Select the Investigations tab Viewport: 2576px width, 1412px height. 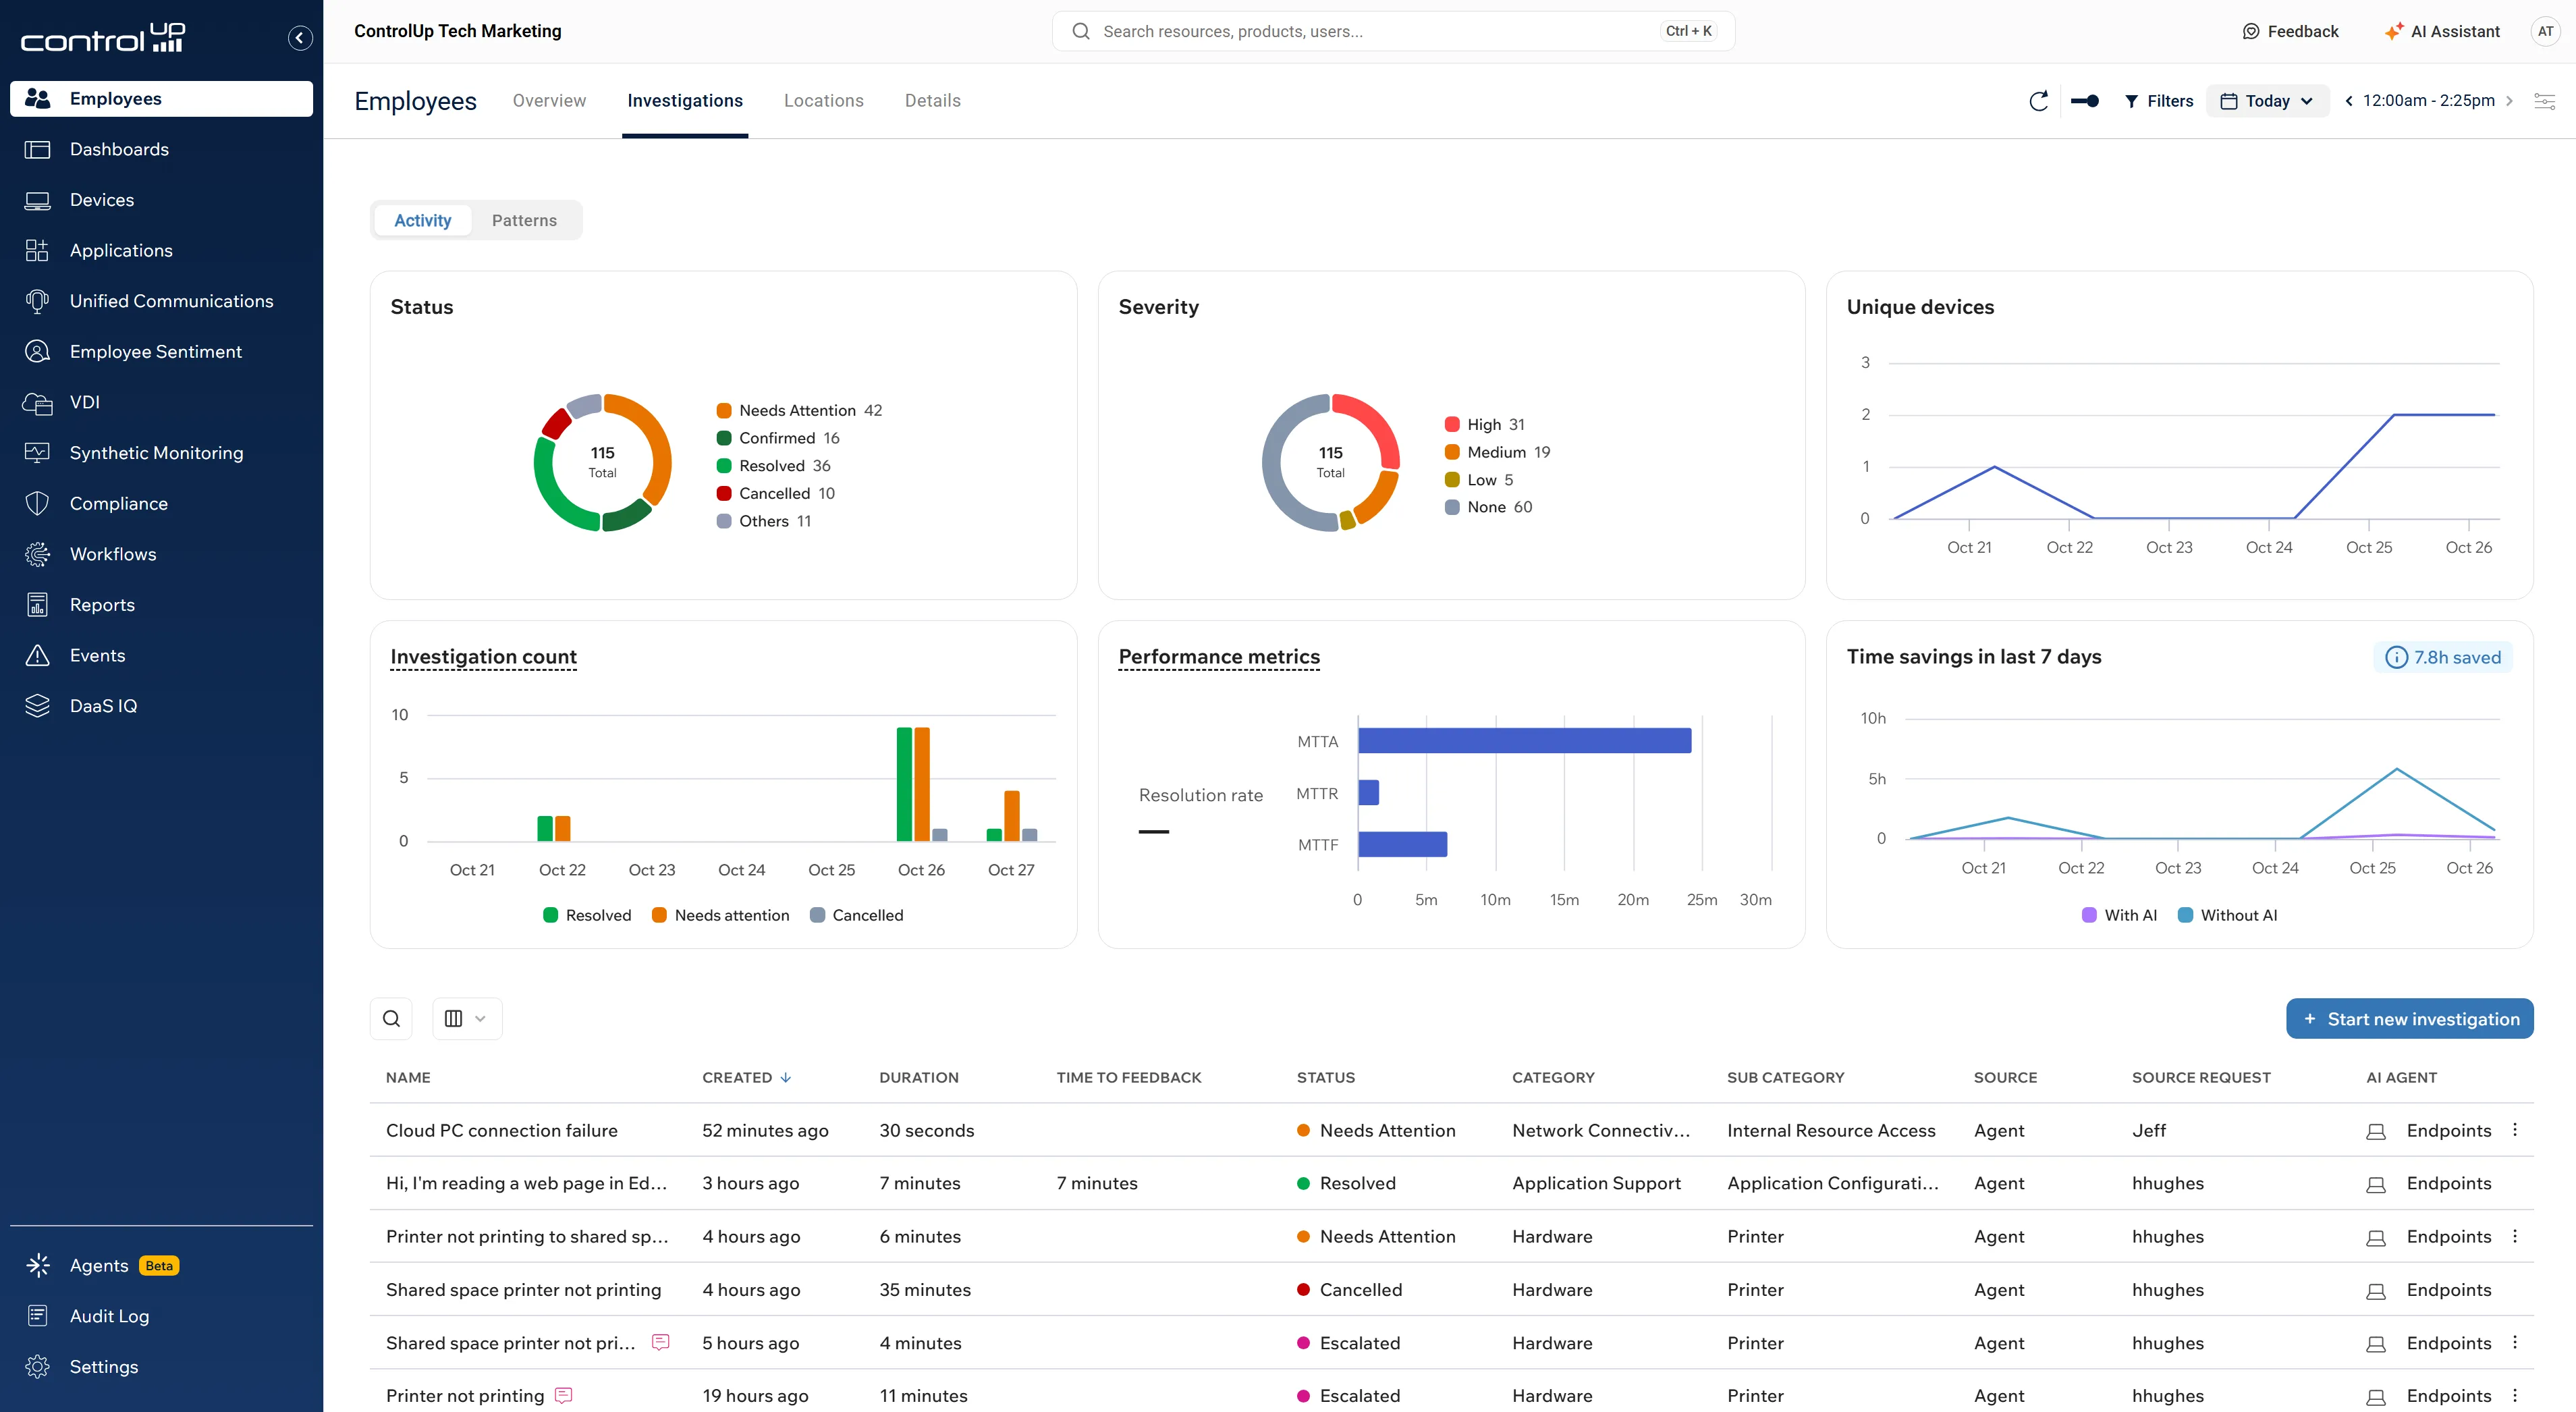(685, 101)
